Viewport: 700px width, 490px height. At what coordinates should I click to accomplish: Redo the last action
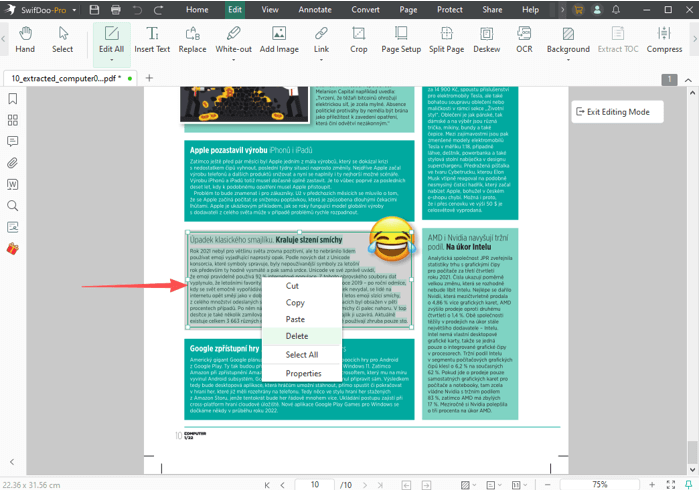pos(158,10)
